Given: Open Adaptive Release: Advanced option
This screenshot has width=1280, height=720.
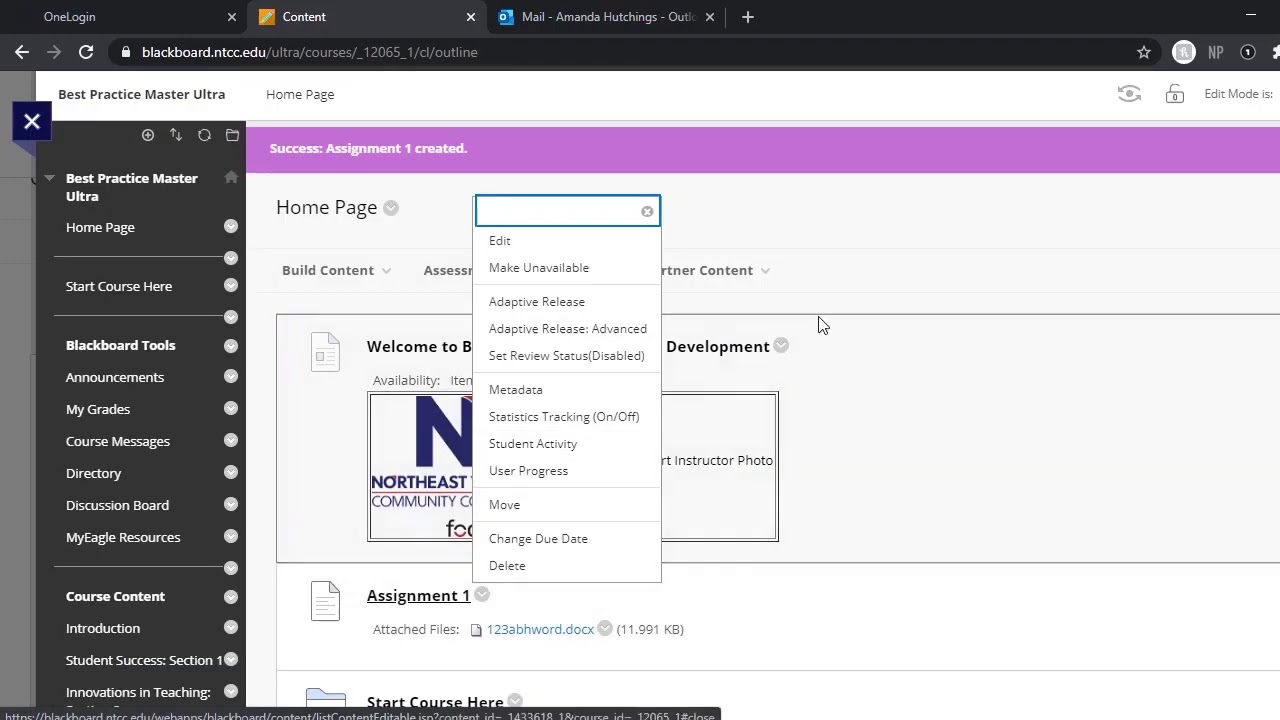Looking at the screenshot, I should 567,329.
